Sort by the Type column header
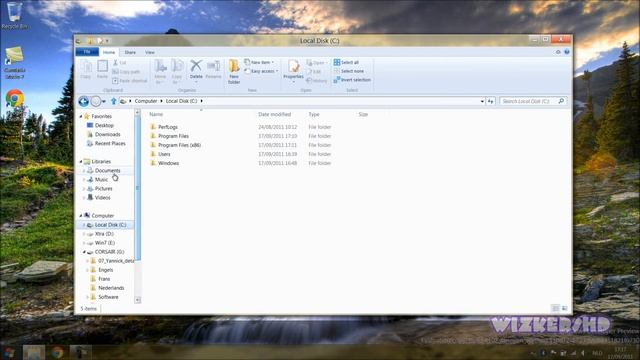640x360 pixels. [x=313, y=114]
